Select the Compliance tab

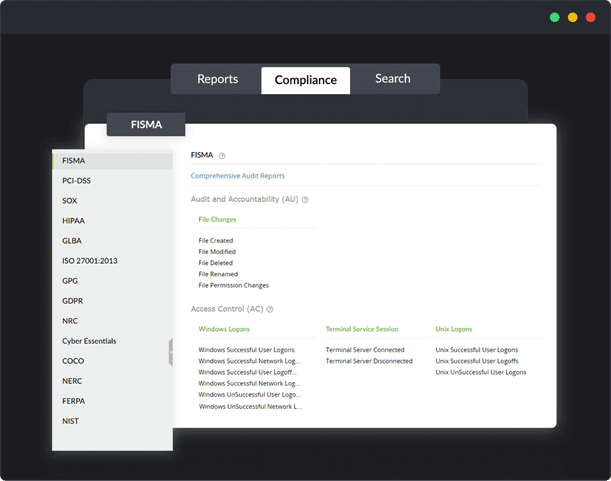click(306, 80)
